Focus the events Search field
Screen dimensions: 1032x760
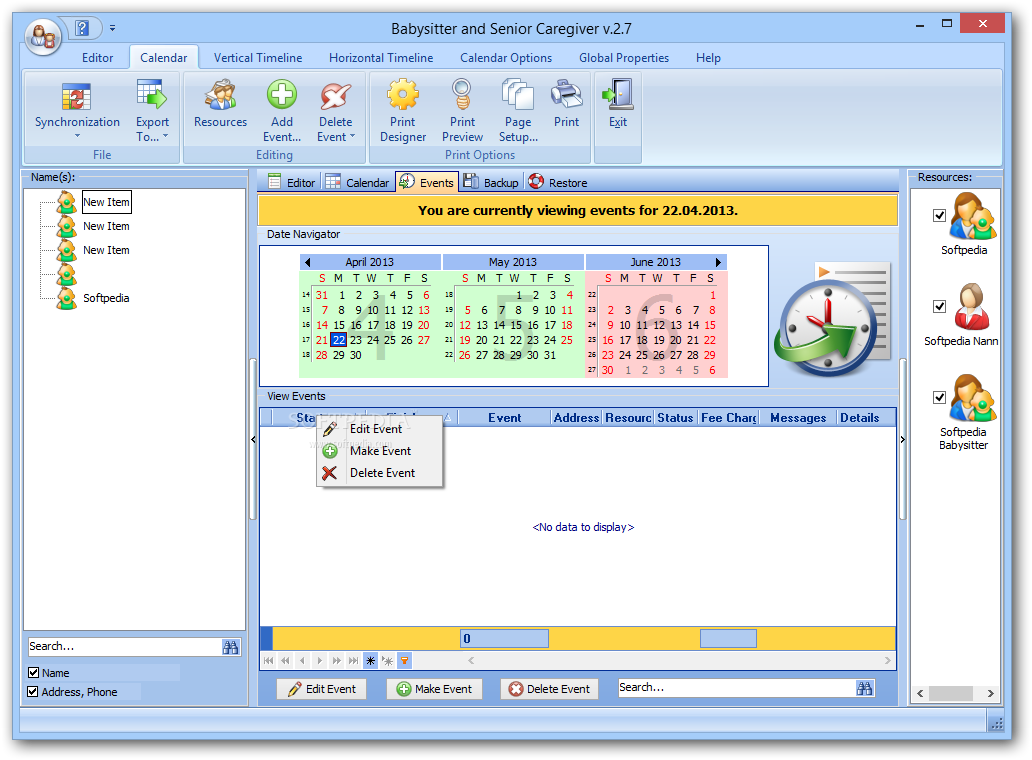[736, 688]
